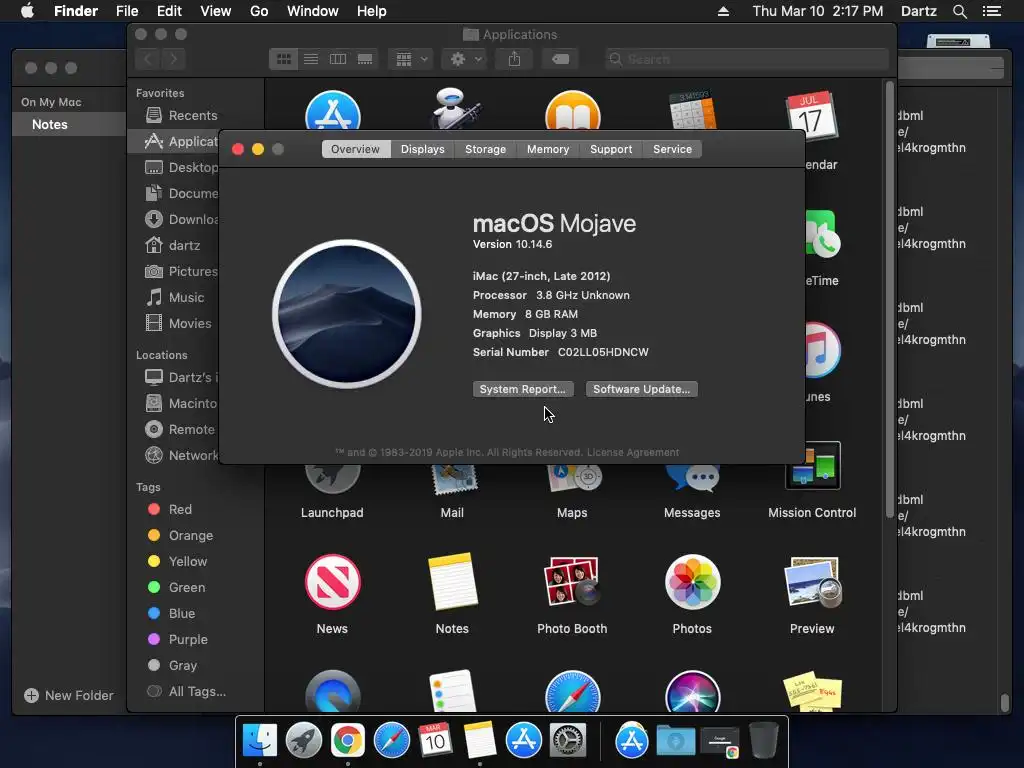Switch Finder to column view
The image size is (1024, 768).
(338, 59)
